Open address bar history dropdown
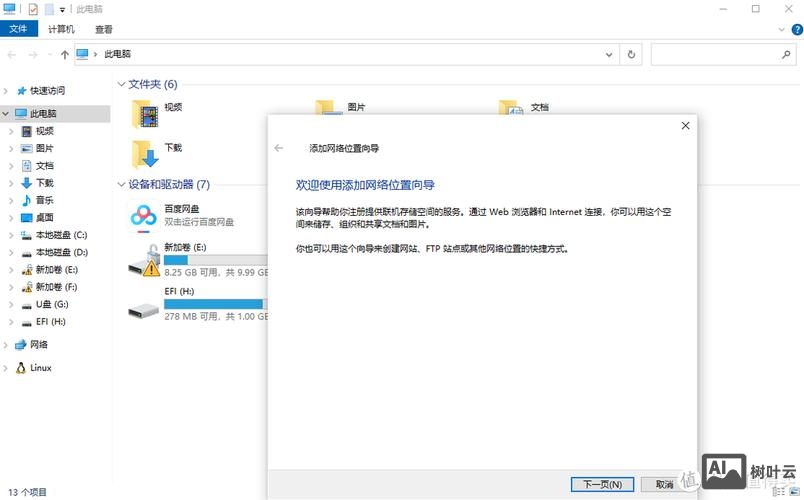 [x=609, y=54]
